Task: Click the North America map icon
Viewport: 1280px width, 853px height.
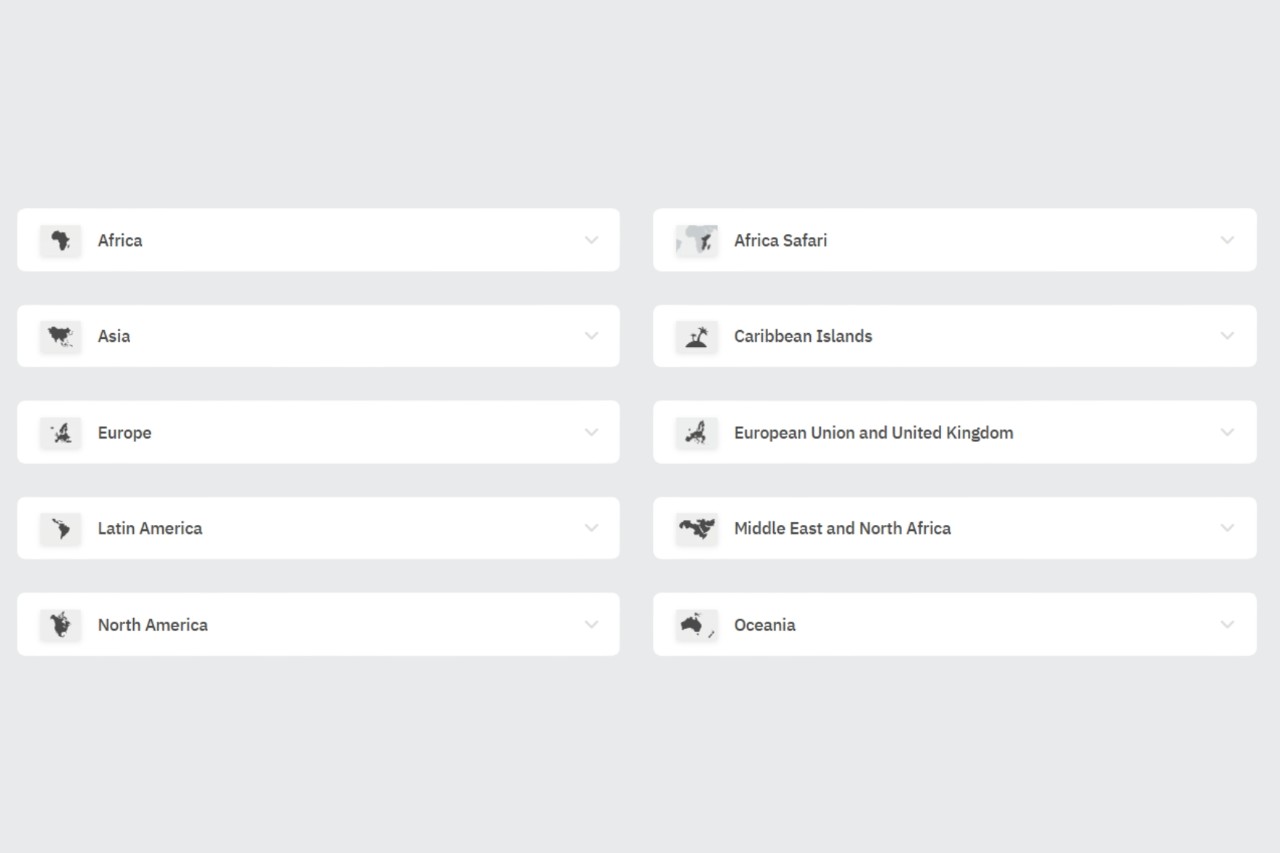Action: [60, 625]
